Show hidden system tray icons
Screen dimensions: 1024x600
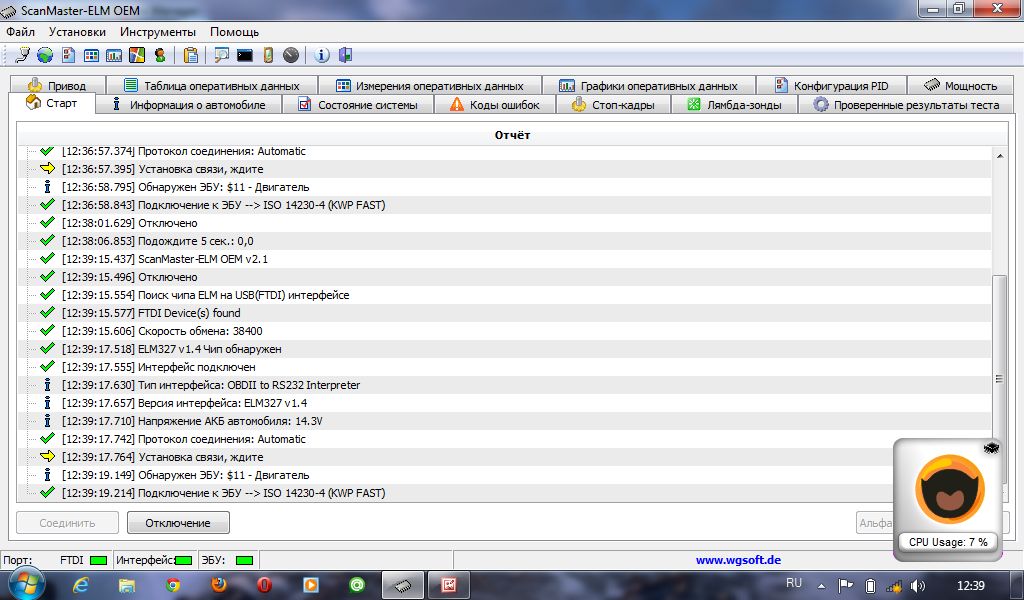(822, 585)
